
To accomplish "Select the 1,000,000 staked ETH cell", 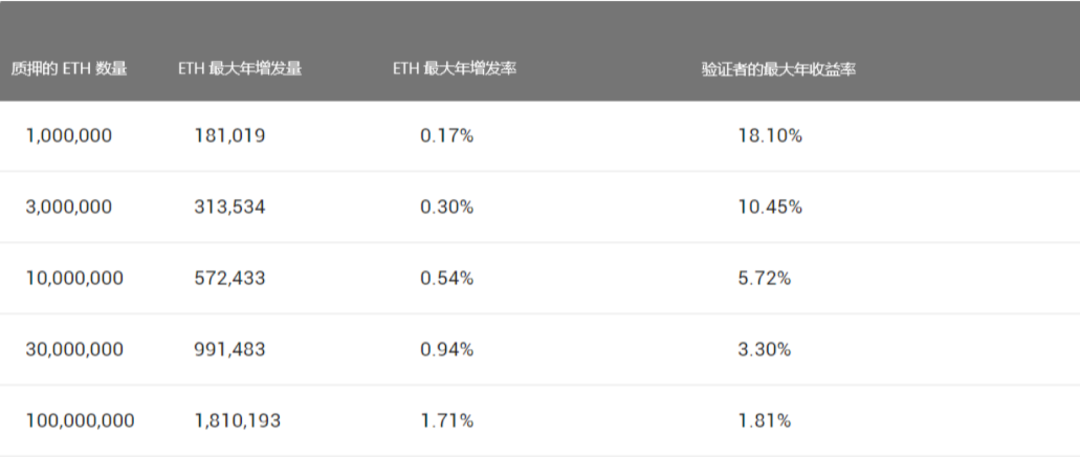I will pos(69,136).
